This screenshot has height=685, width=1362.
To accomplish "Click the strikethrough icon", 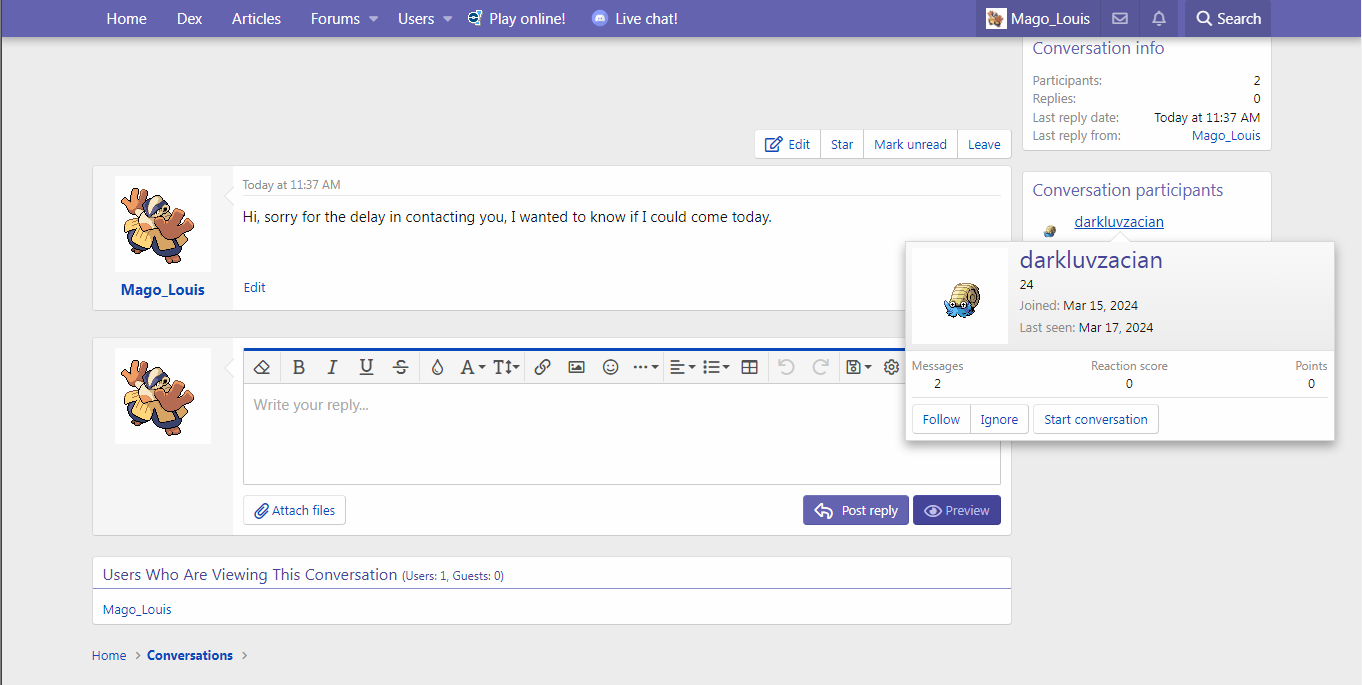I will [401, 367].
